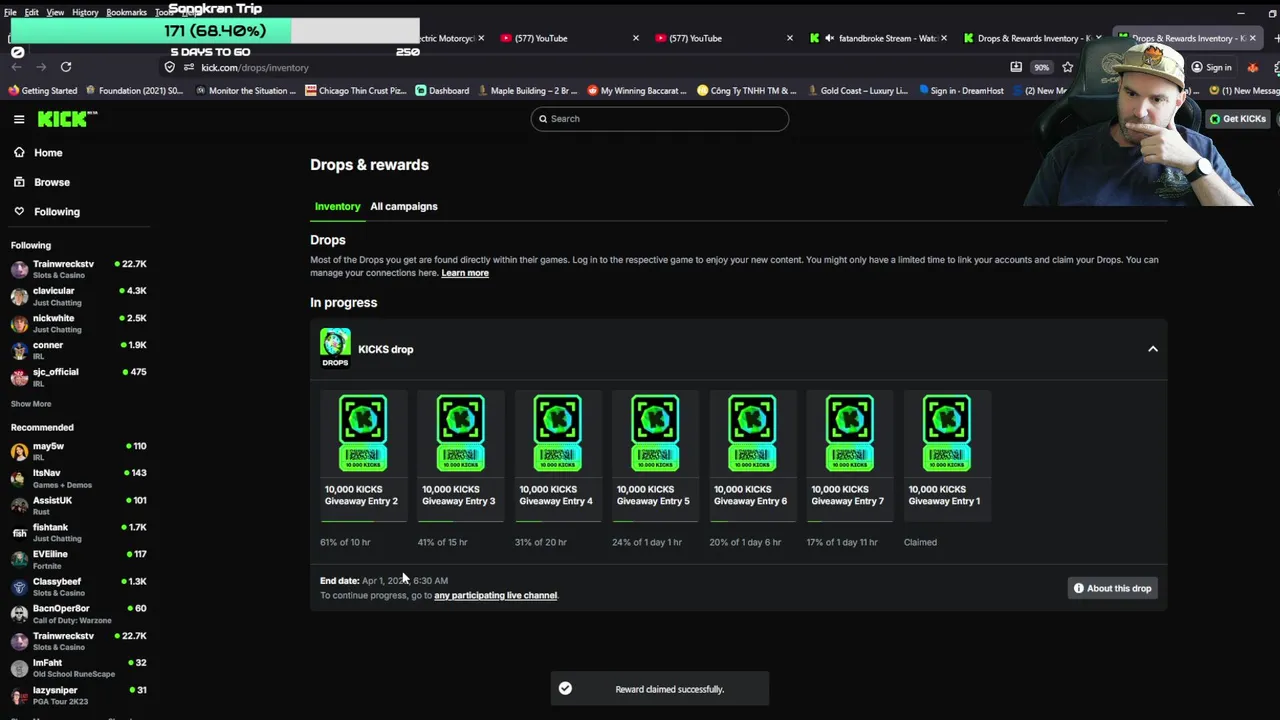1280x720 pixels.
Task: Click the site permissions icon in the address bar
Action: (x=188, y=67)
